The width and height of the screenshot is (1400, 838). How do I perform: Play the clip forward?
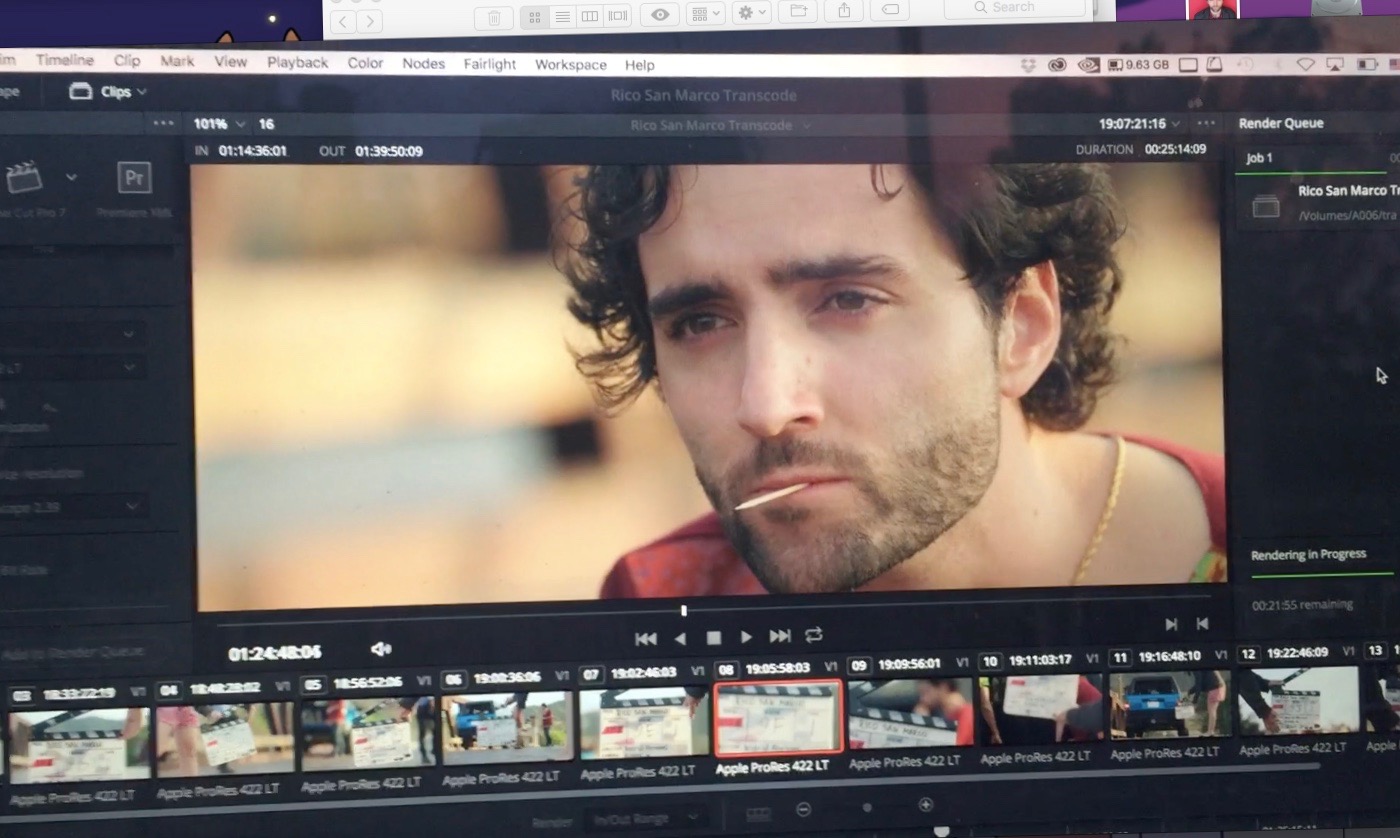point(746,637)
